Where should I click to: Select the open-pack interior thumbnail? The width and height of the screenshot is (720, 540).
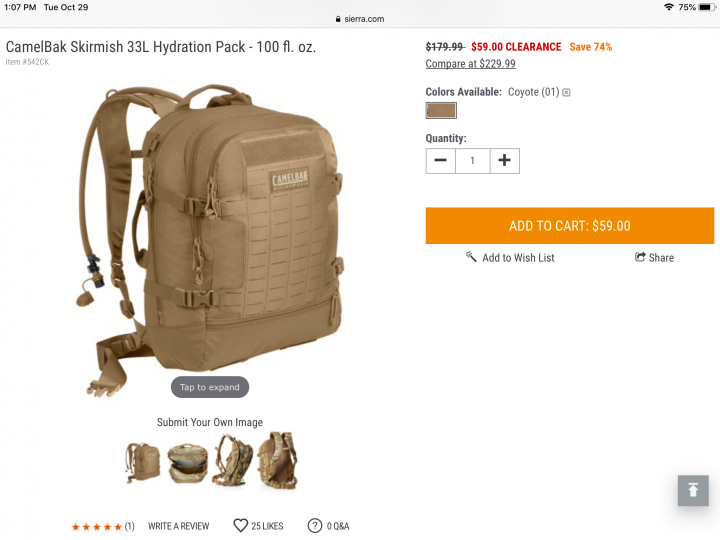187,463
